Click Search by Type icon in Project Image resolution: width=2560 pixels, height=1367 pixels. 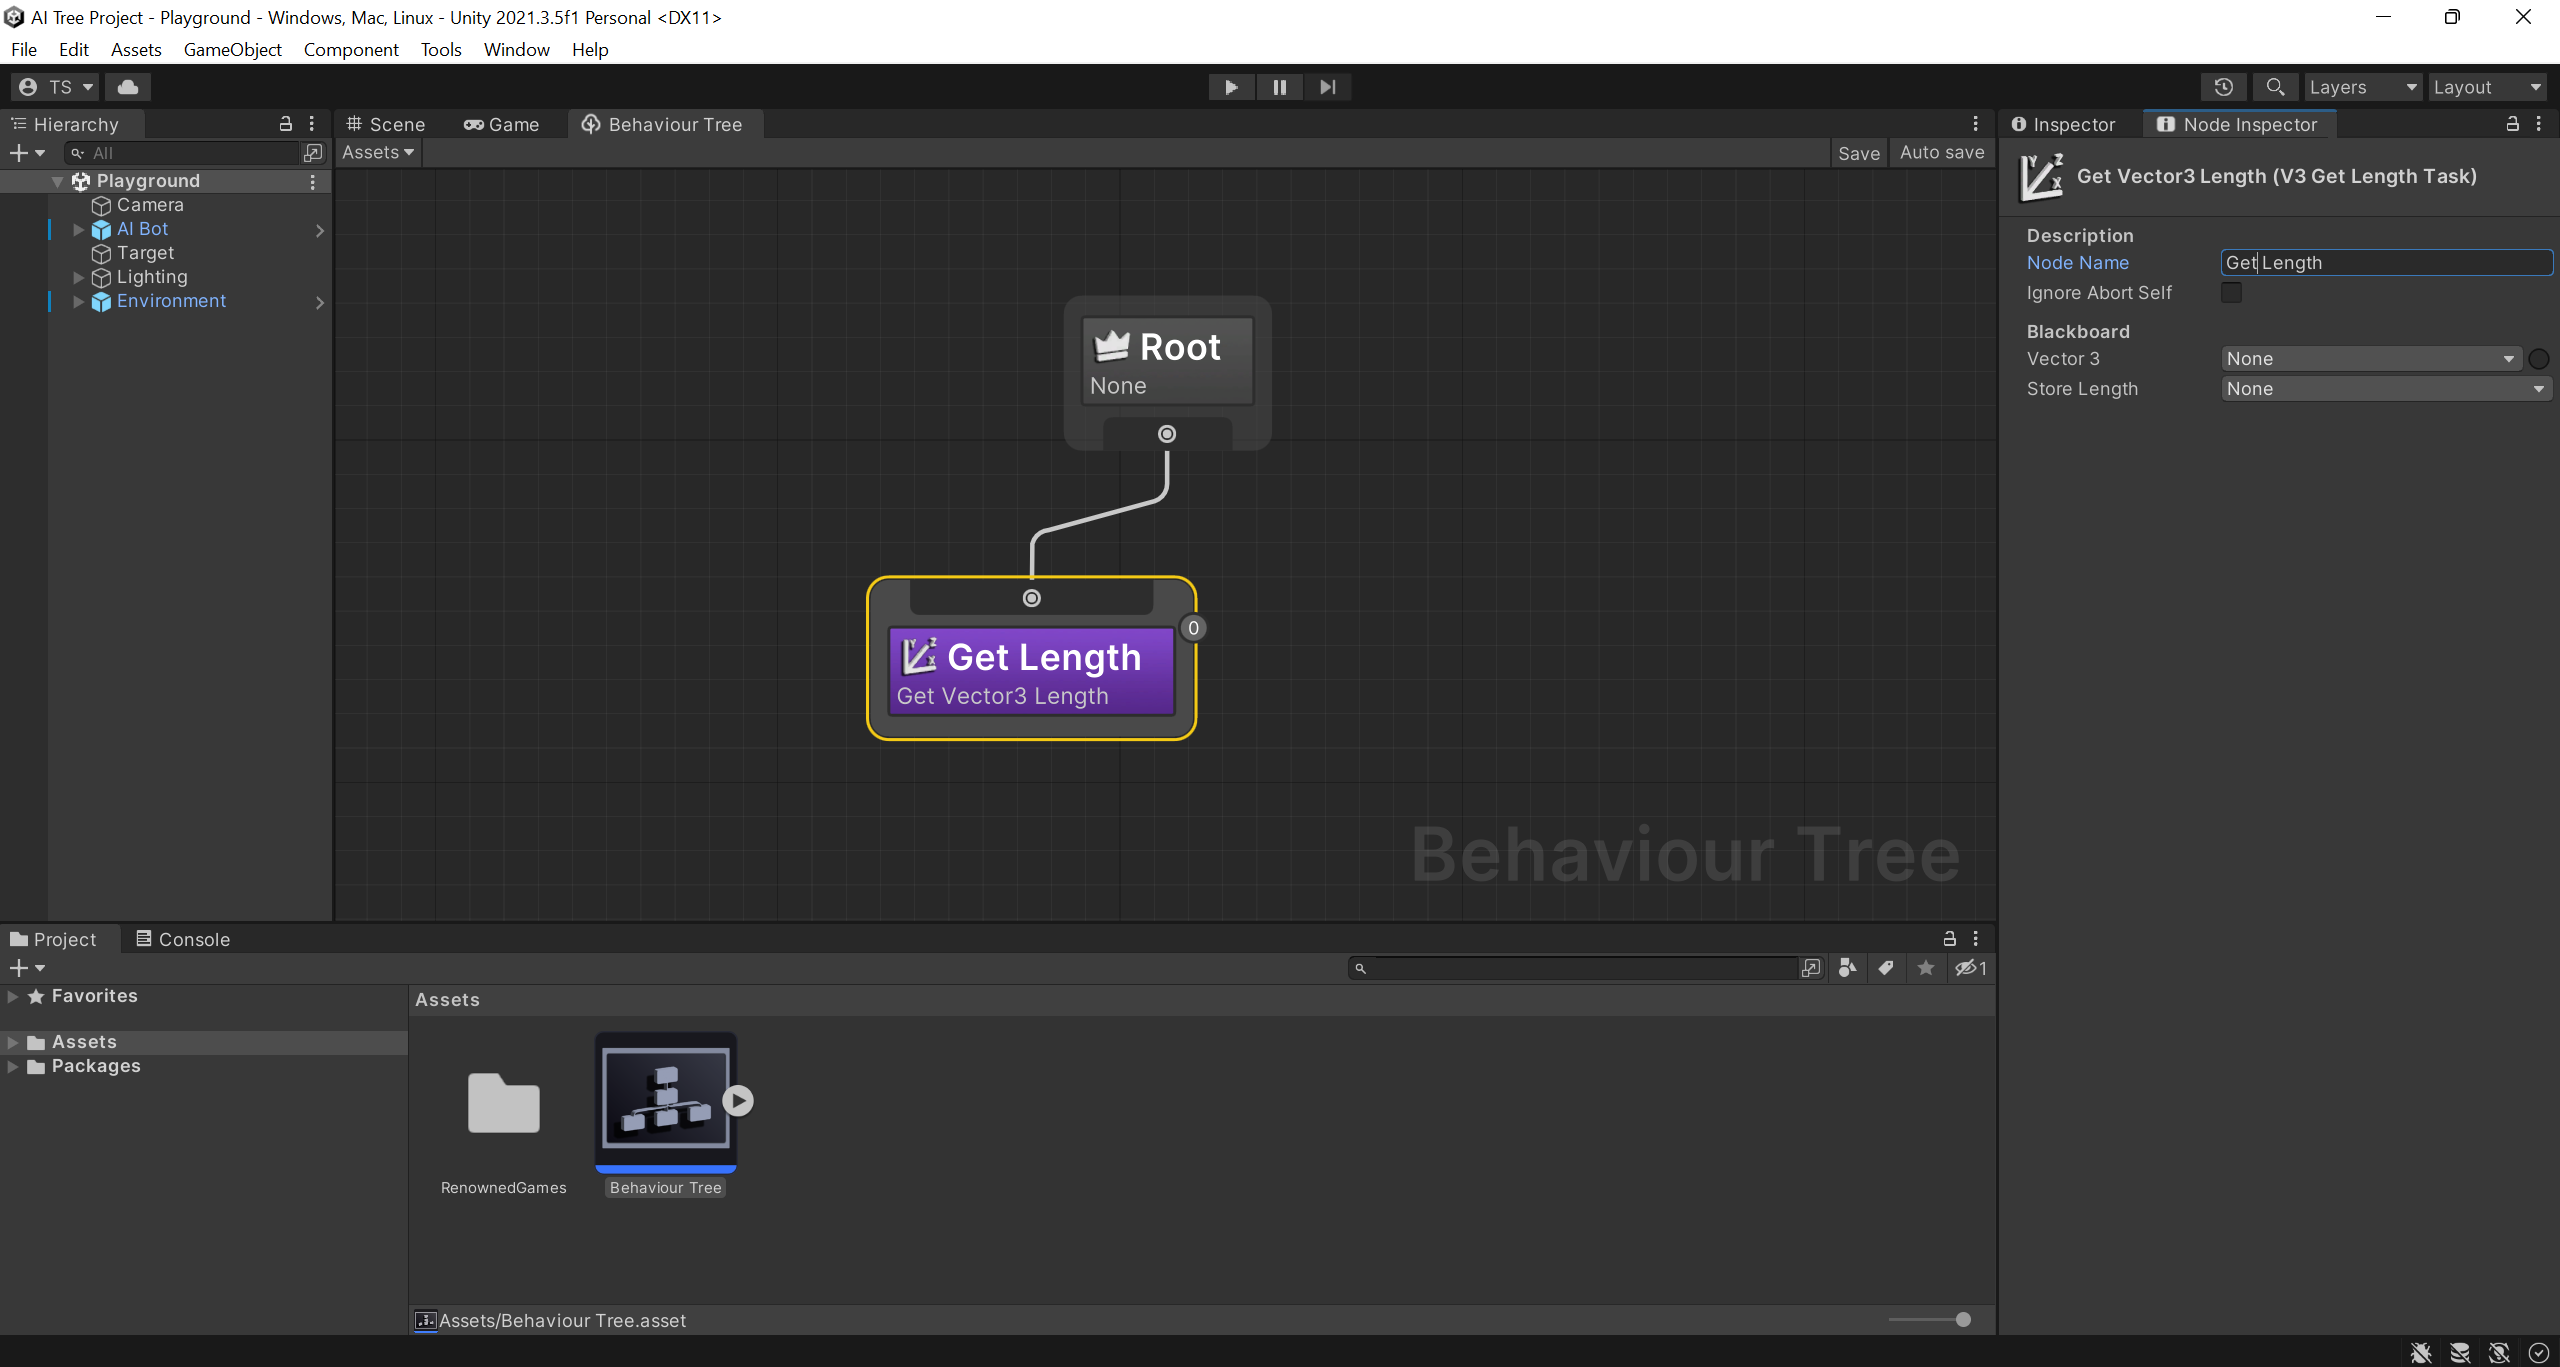[1847, 967]
